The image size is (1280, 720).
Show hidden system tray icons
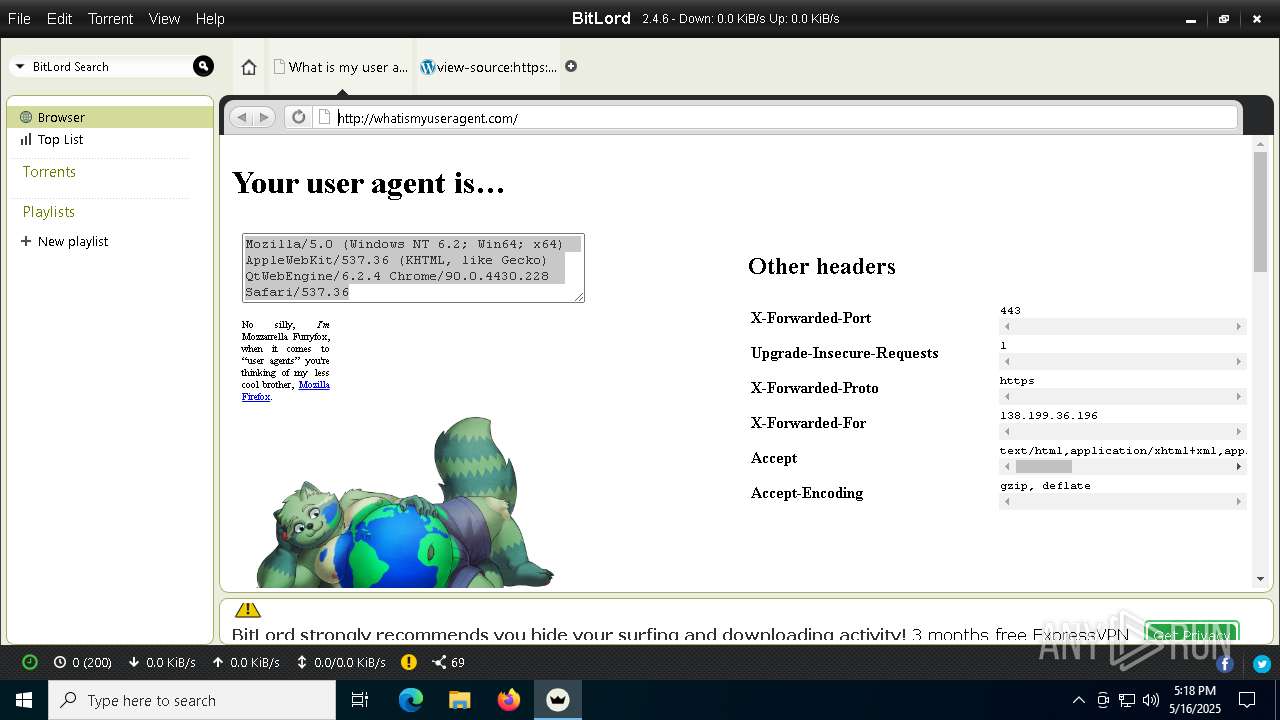click(1078, 700)
